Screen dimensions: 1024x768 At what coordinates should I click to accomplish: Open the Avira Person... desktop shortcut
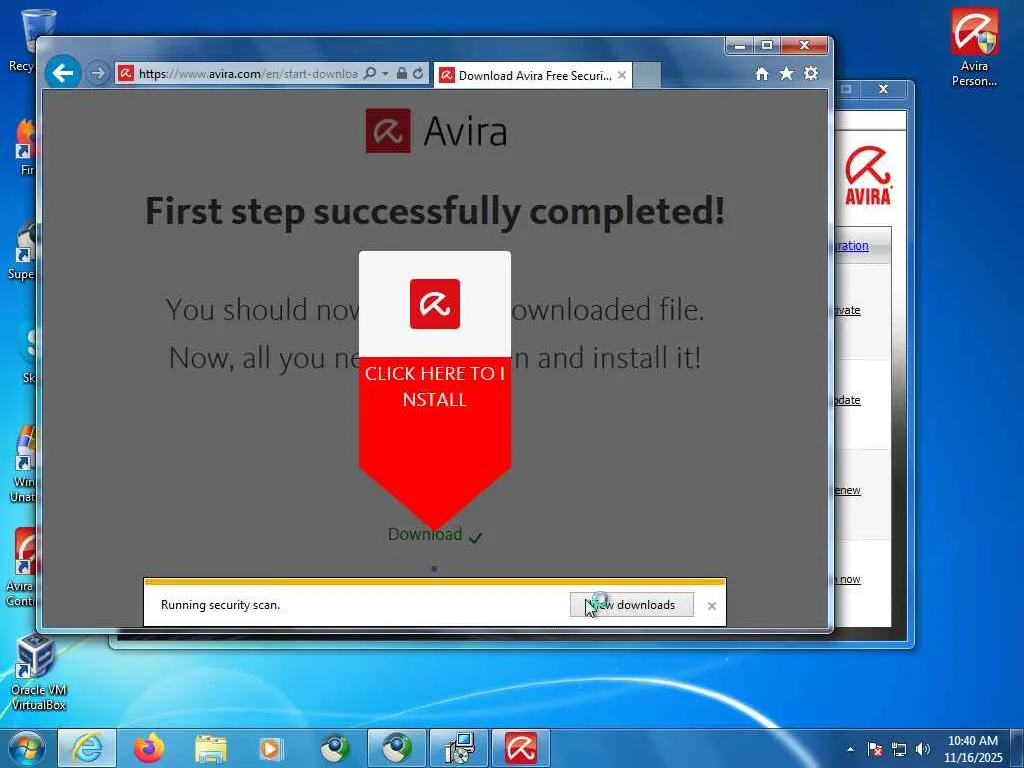[x=974, y=47]
